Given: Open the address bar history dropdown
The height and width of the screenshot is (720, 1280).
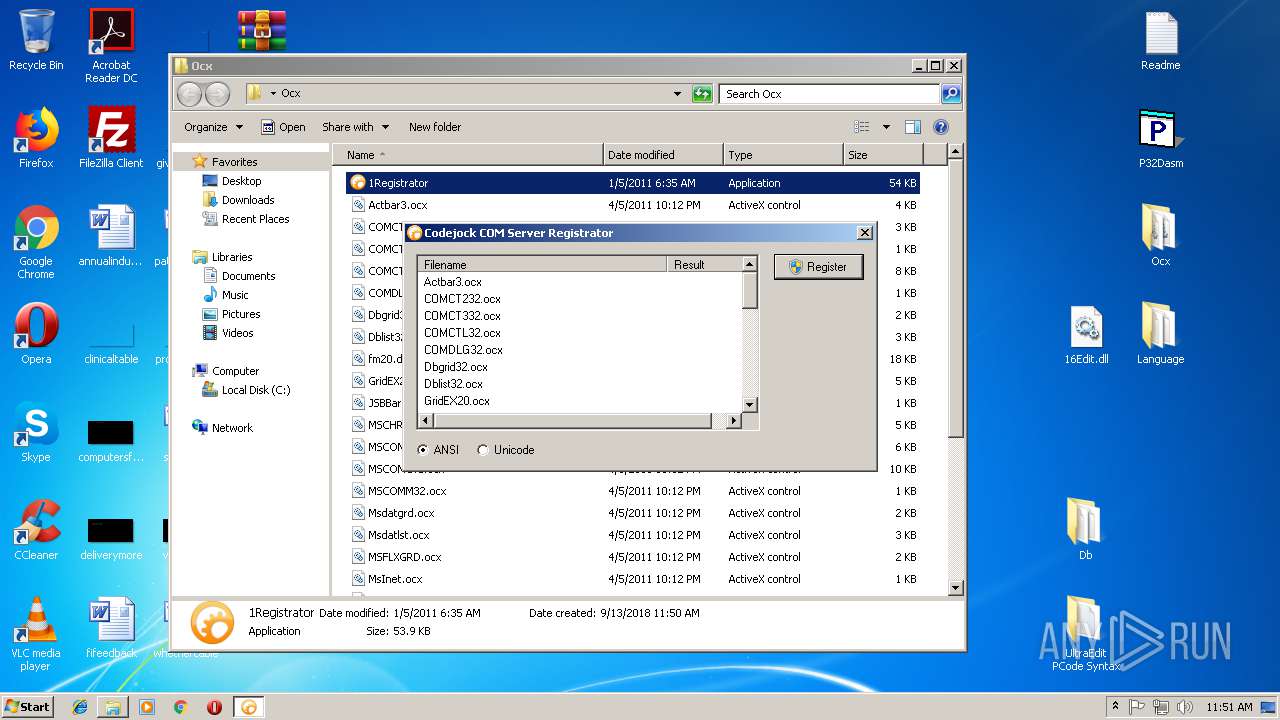Looking at the screenshot, I should [678, 94].
